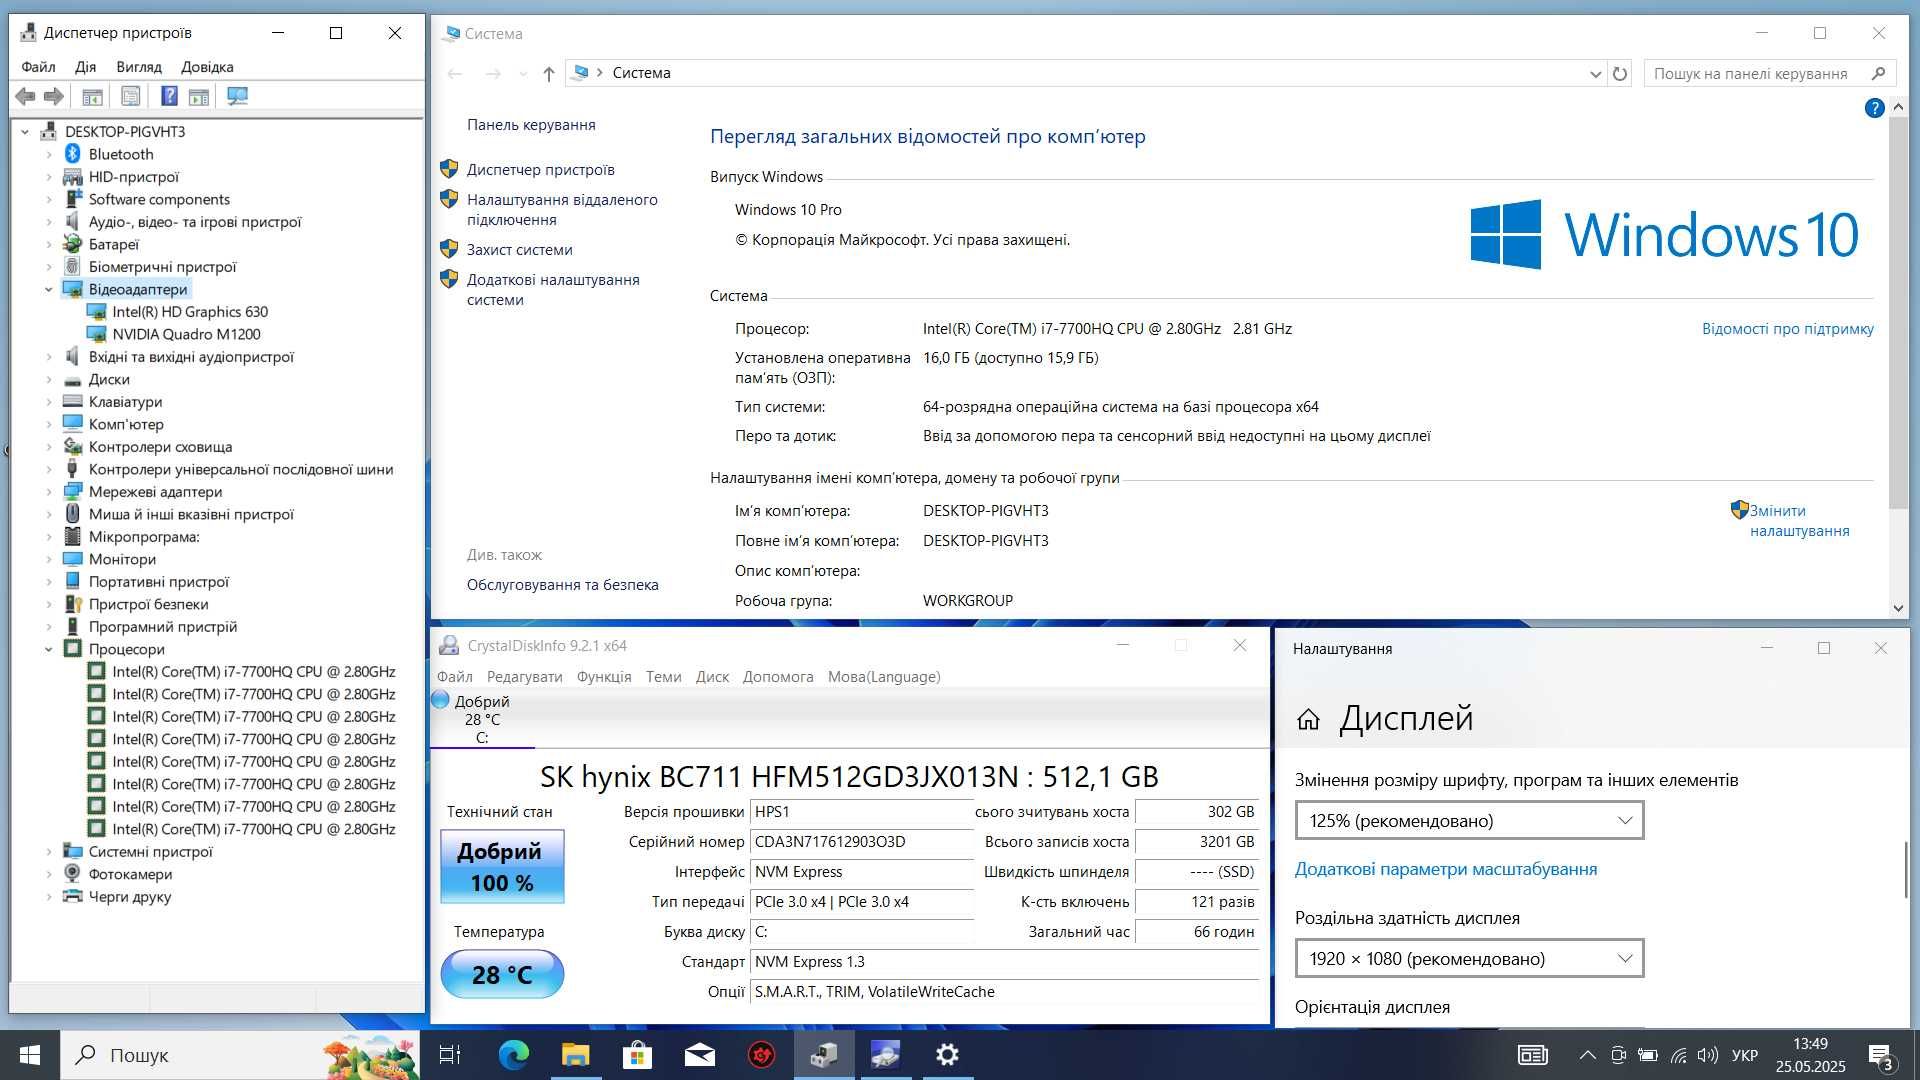Click Диспетчер пристроїв link in System window
Image resolution: width=1920 pixels, height=1080 pixels.
(540, 170)
